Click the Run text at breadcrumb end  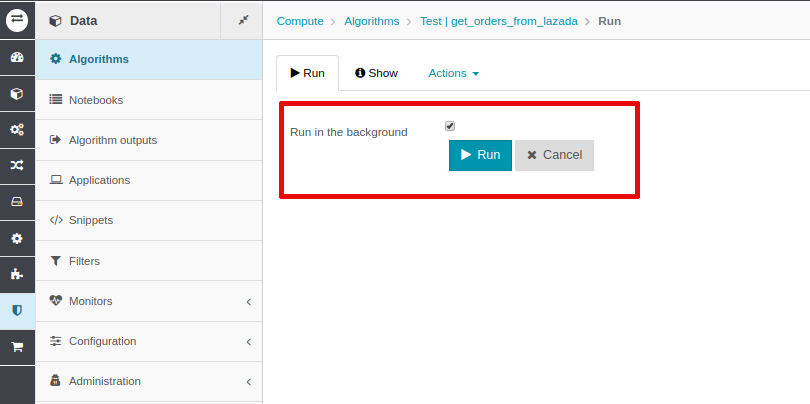tap(610, 21)
